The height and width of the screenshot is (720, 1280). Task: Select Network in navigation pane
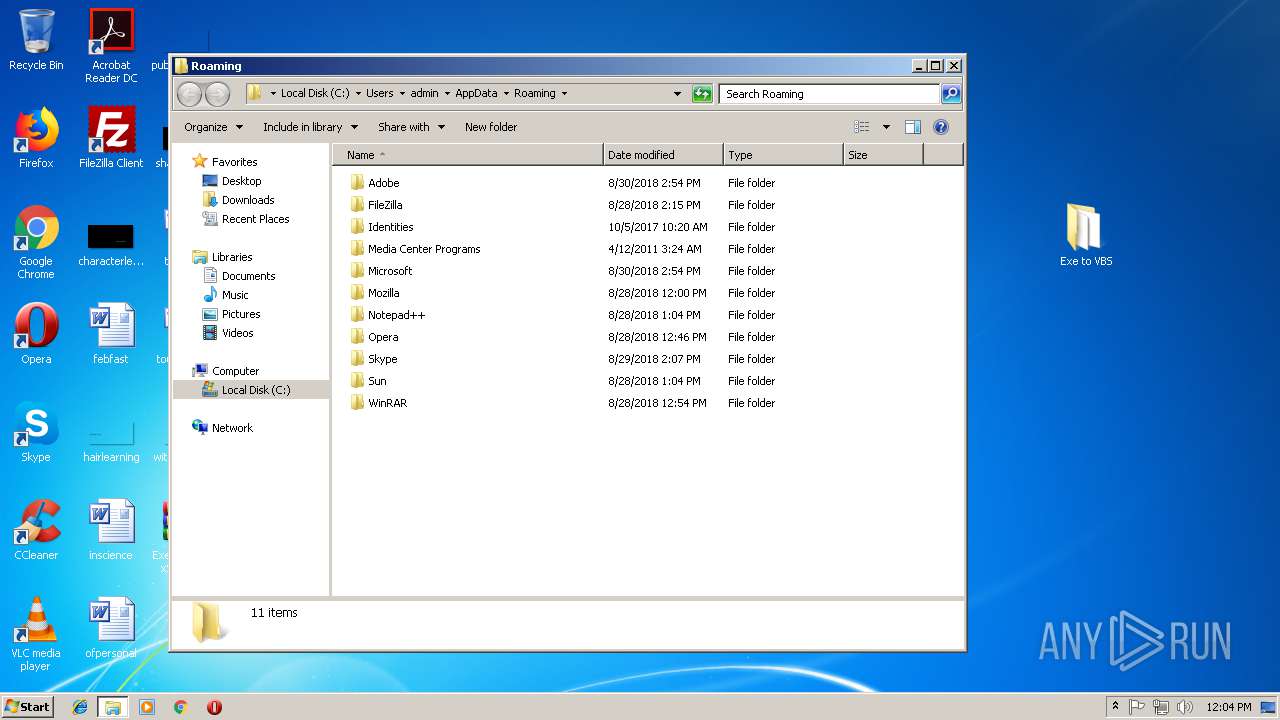point(232,428)
